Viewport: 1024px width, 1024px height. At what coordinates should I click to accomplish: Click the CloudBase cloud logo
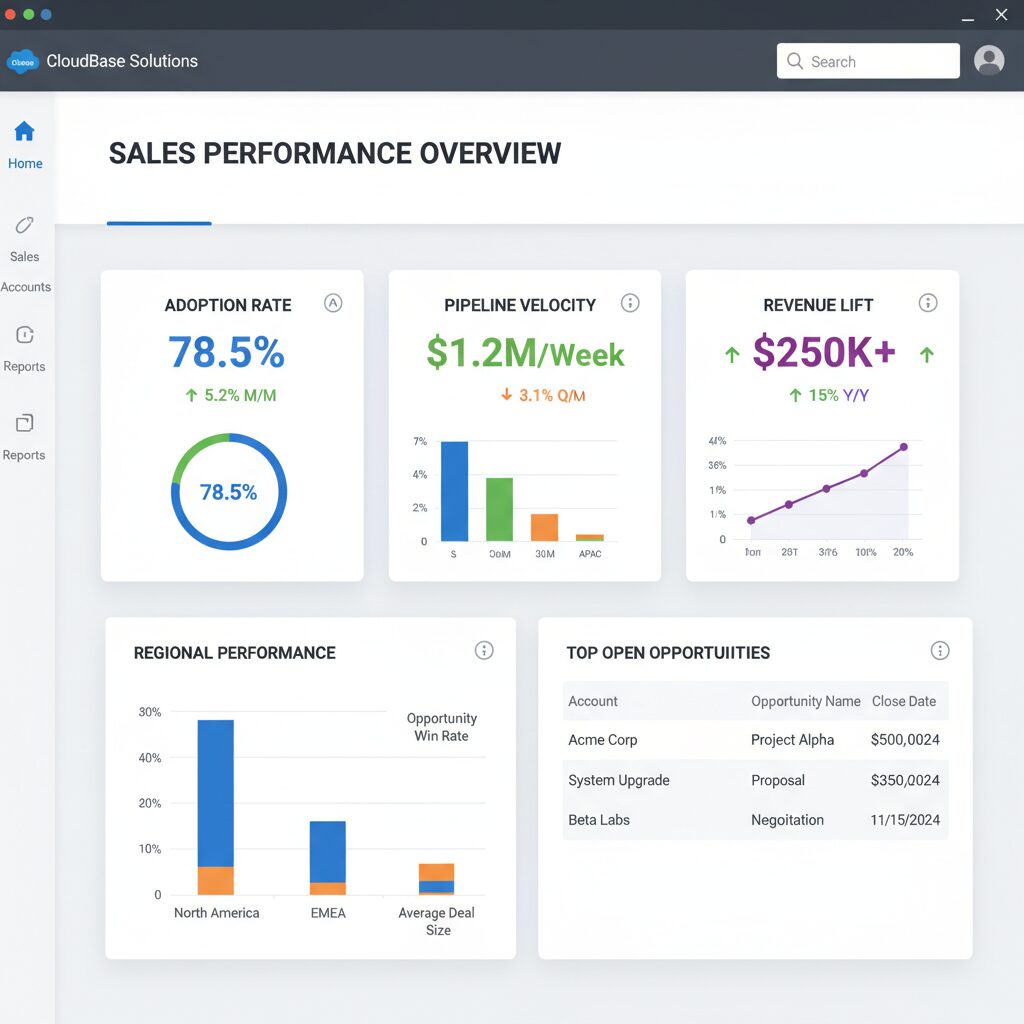click(x=23, y=62)
